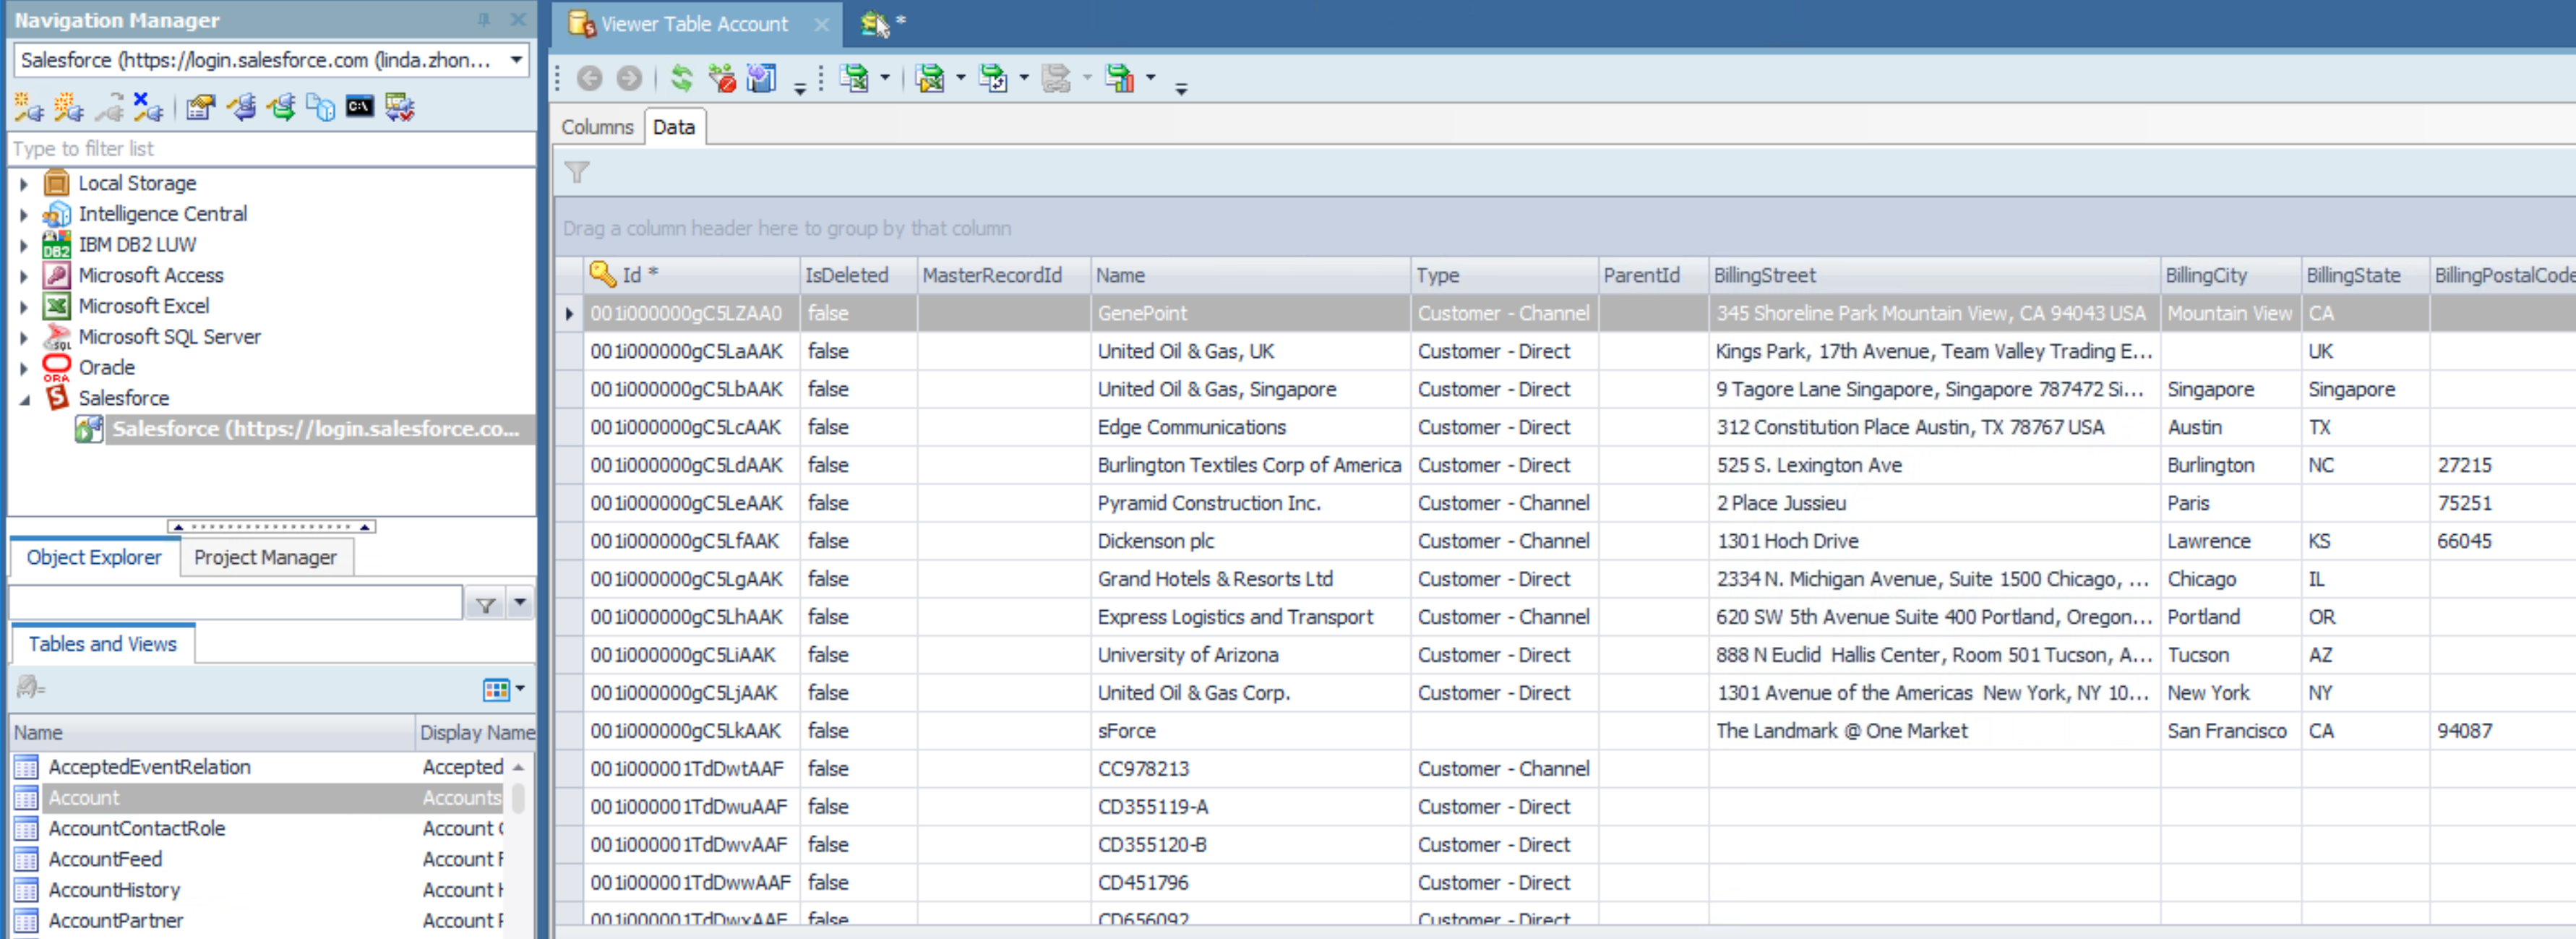The height and width of the screenshot is (939, 2576).
Task: Click the export to chart icon
Action: point(1120,78)
